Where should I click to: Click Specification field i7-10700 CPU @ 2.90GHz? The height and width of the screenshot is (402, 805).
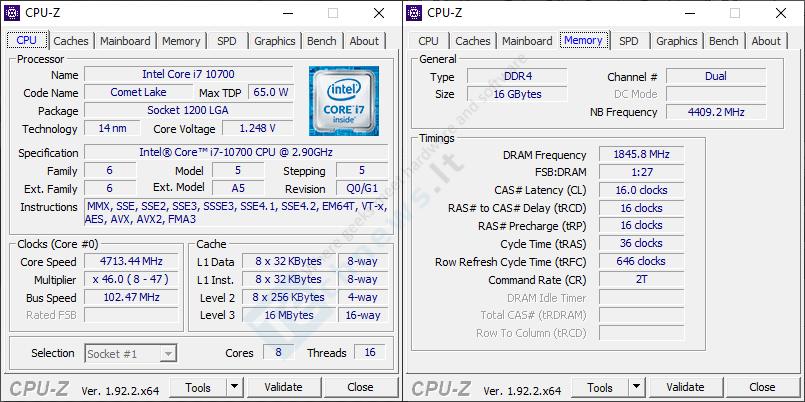(x=236, y=152)
